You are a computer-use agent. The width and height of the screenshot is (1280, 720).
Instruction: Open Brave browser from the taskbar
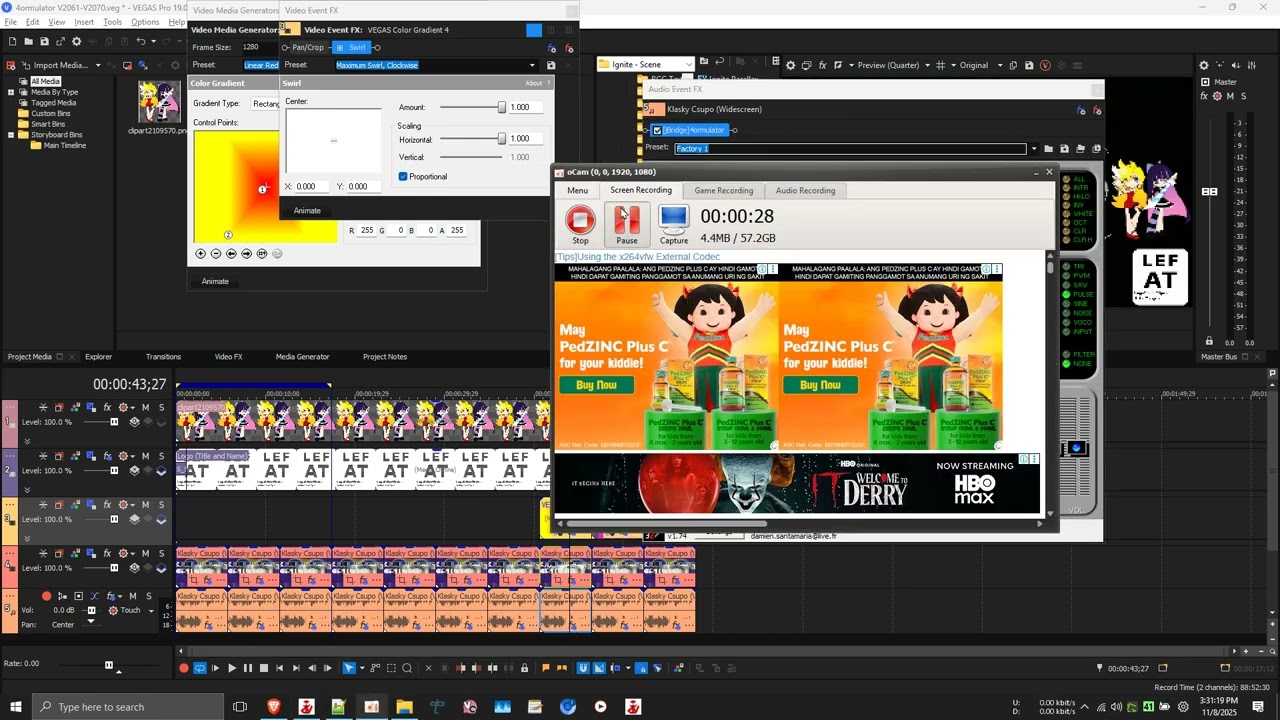pyautogui.click(x=274, y=707)
